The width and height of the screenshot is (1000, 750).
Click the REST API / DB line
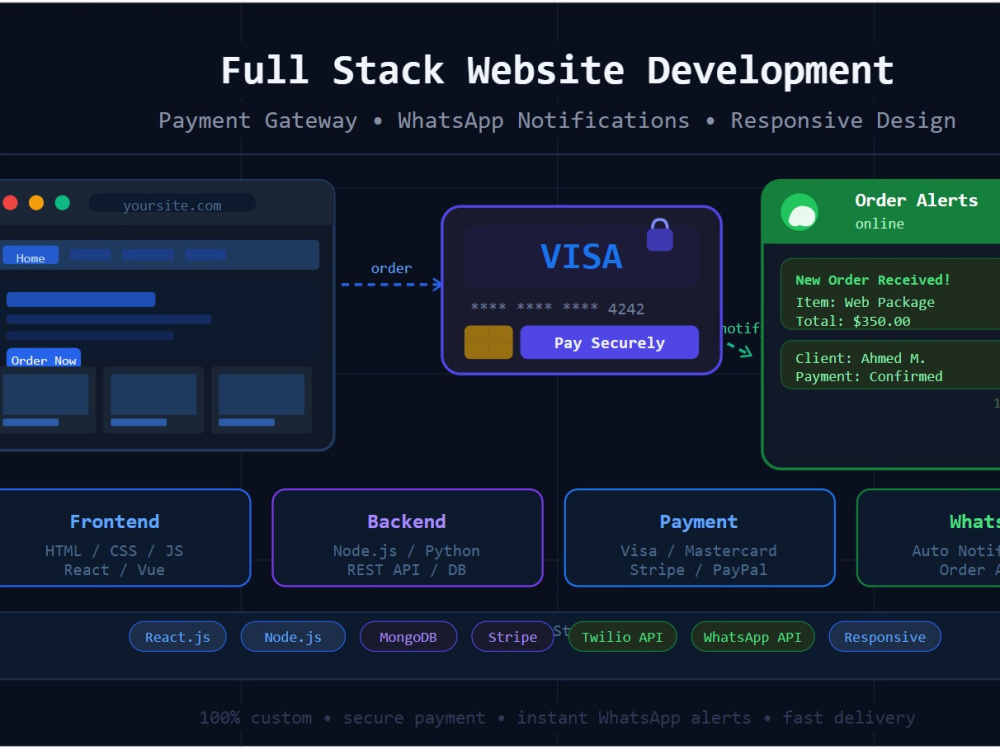click(406, 570)
